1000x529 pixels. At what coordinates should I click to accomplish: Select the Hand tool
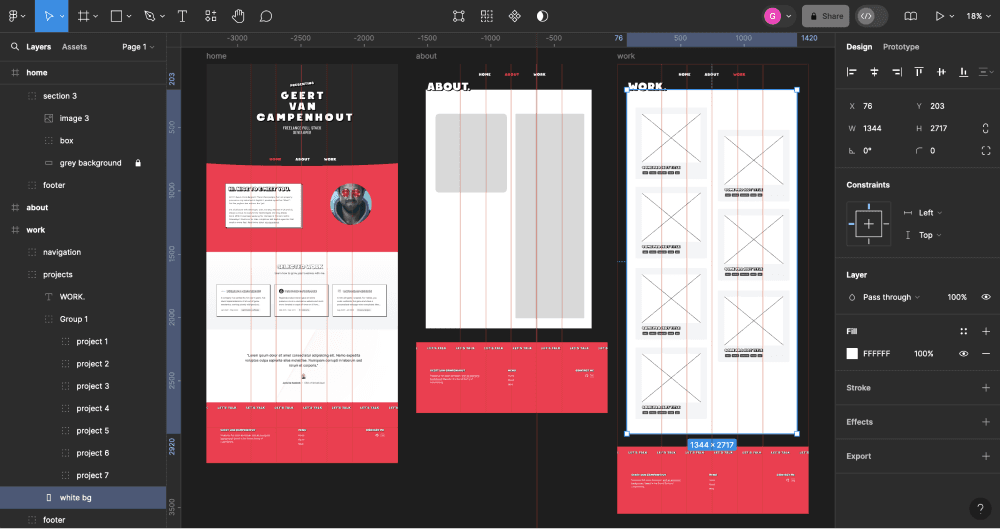(x=238, y=16)
